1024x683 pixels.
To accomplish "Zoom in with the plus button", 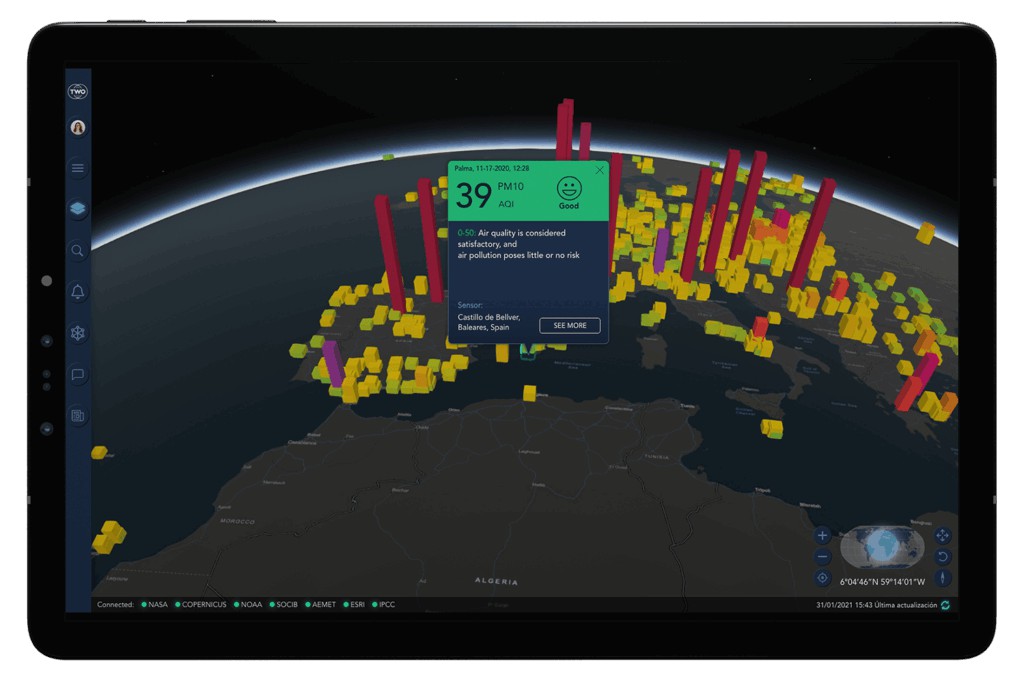I will (x=822, y=536).
